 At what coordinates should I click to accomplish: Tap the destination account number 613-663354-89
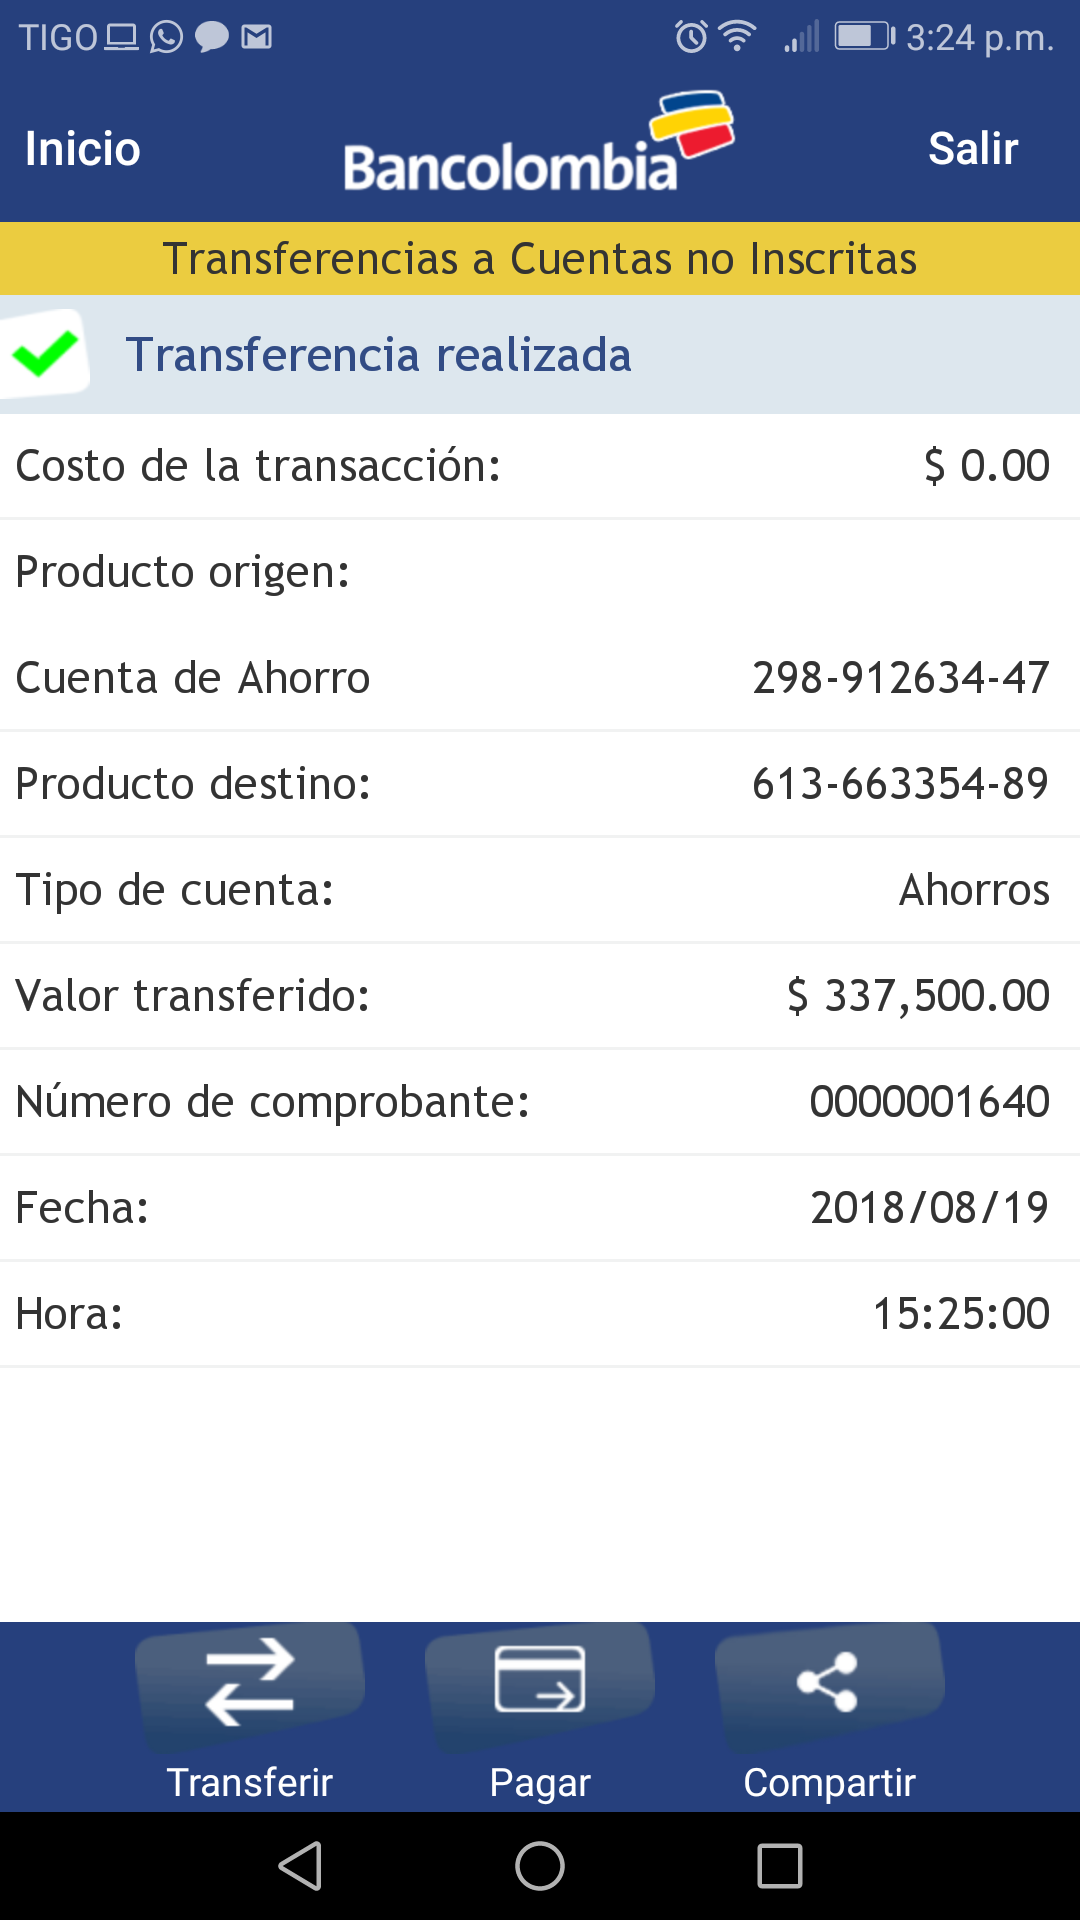pyautogui.click(x=900, y=784)
